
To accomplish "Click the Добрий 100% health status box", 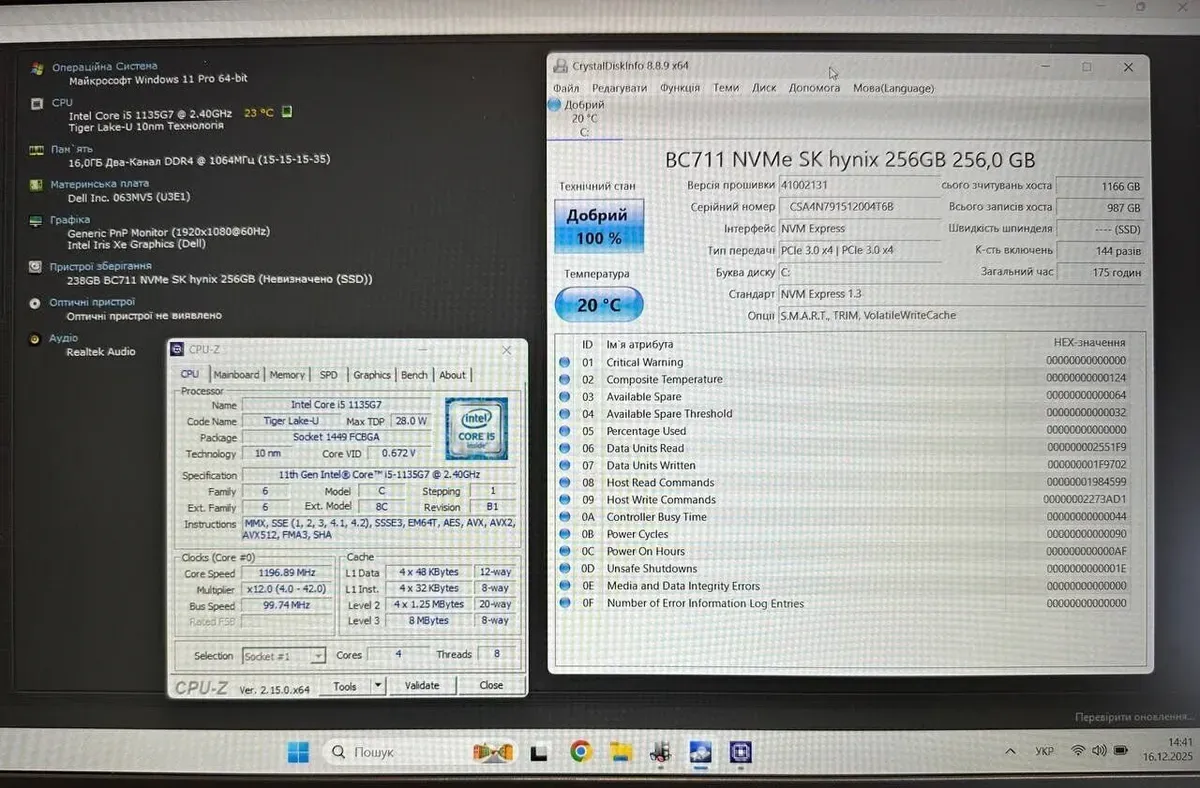I will [x=599, y=226].
